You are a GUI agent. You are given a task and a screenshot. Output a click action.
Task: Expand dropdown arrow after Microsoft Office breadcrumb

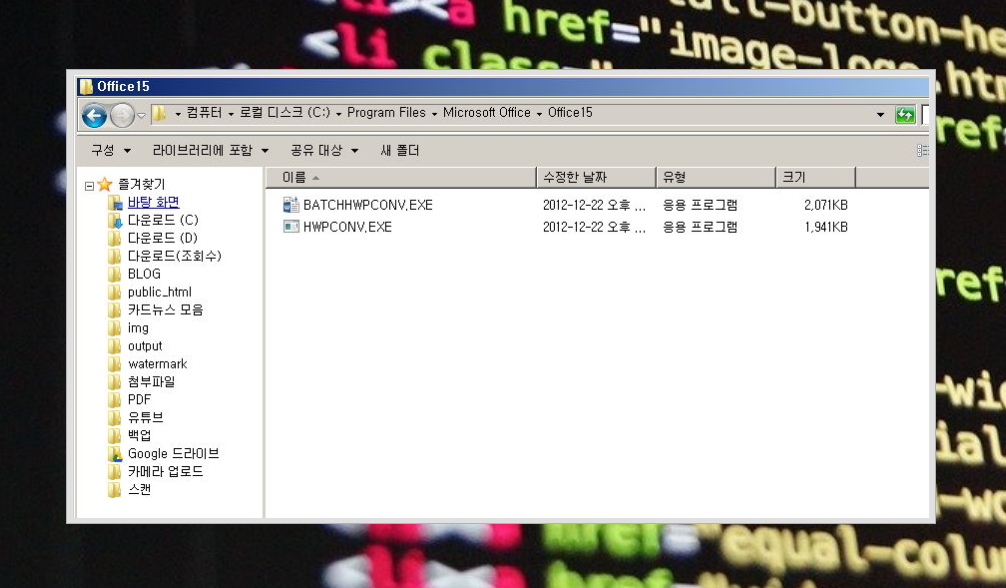(539, 114)
